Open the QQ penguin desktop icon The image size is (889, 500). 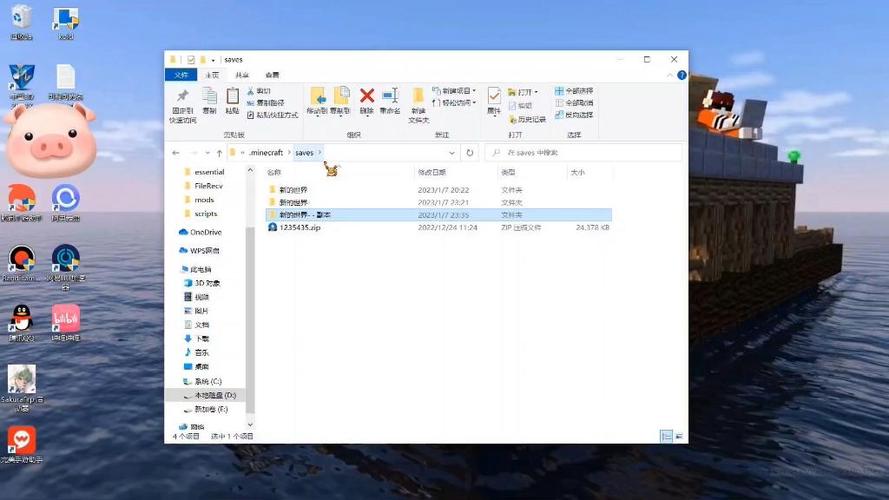[x=21, y=323]
